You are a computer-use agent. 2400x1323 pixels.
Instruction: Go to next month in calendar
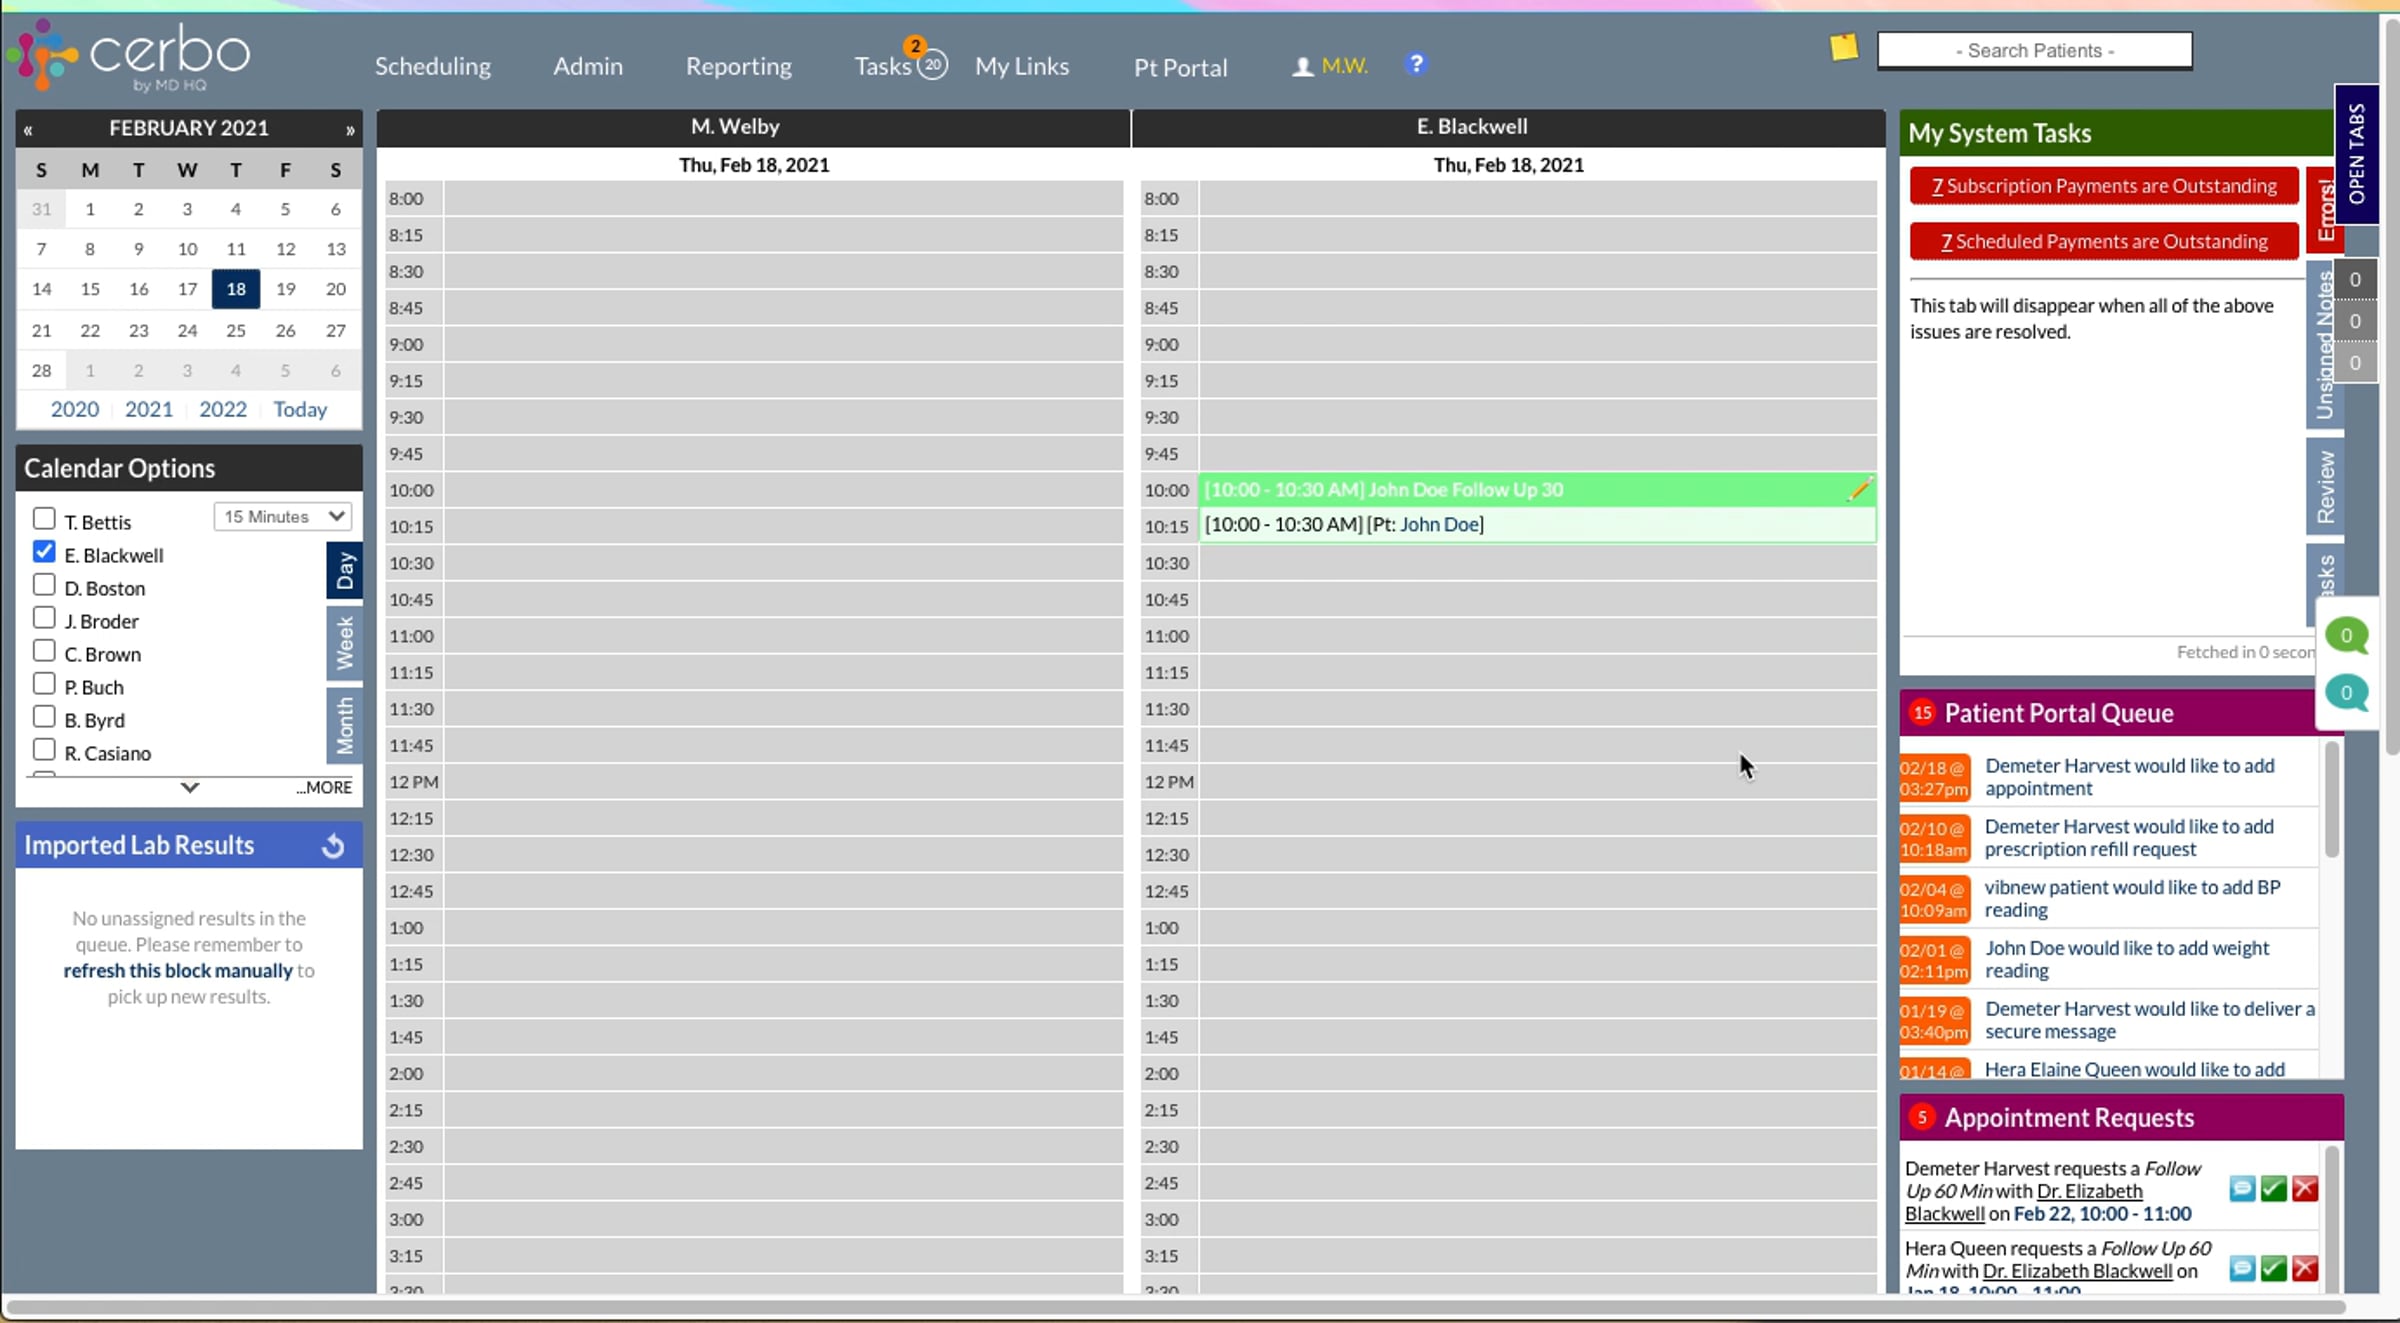click(350, 129)
